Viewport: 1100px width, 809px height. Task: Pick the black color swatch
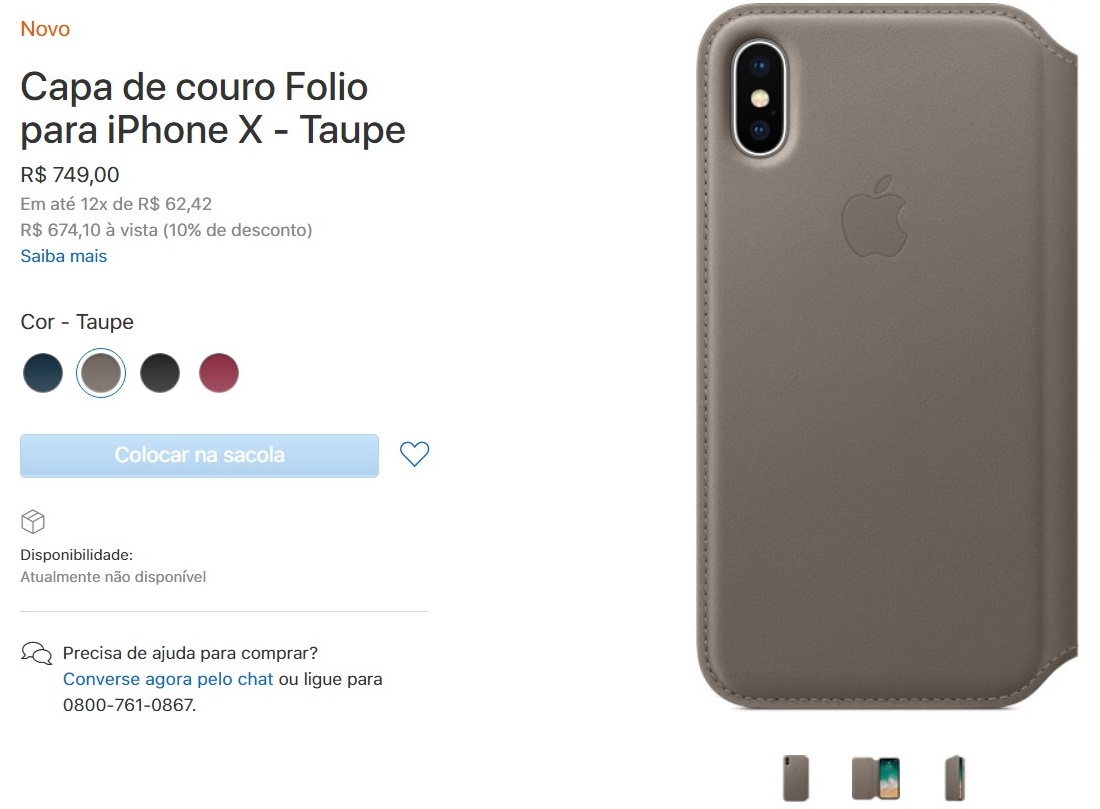[160, 373]
